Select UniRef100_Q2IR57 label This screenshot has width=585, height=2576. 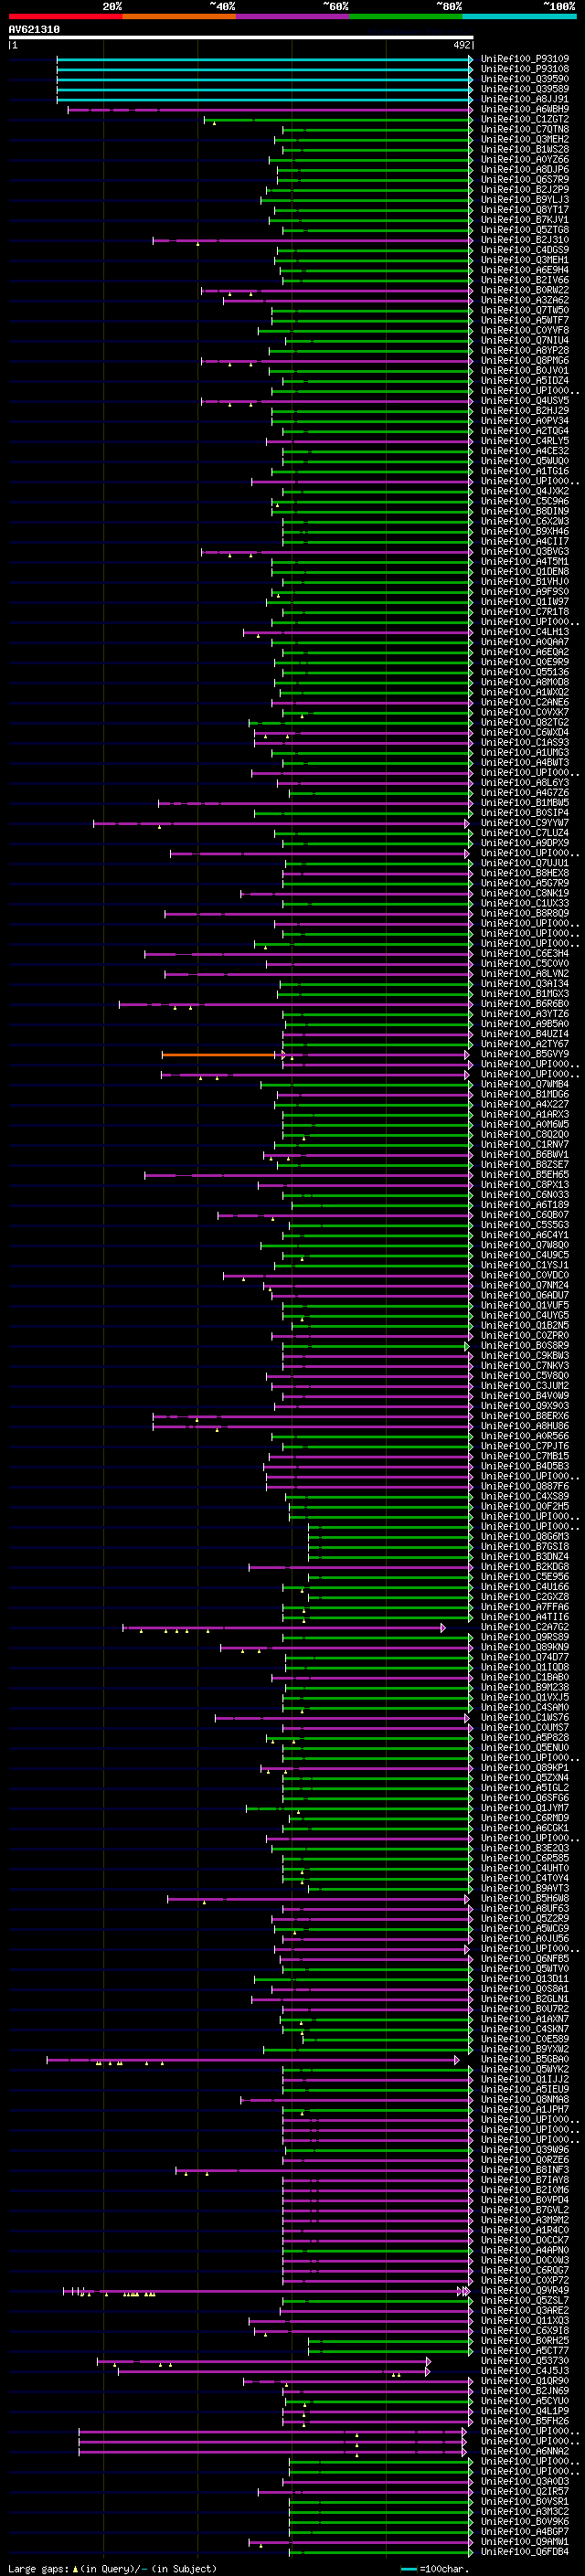click(525, 2491)
